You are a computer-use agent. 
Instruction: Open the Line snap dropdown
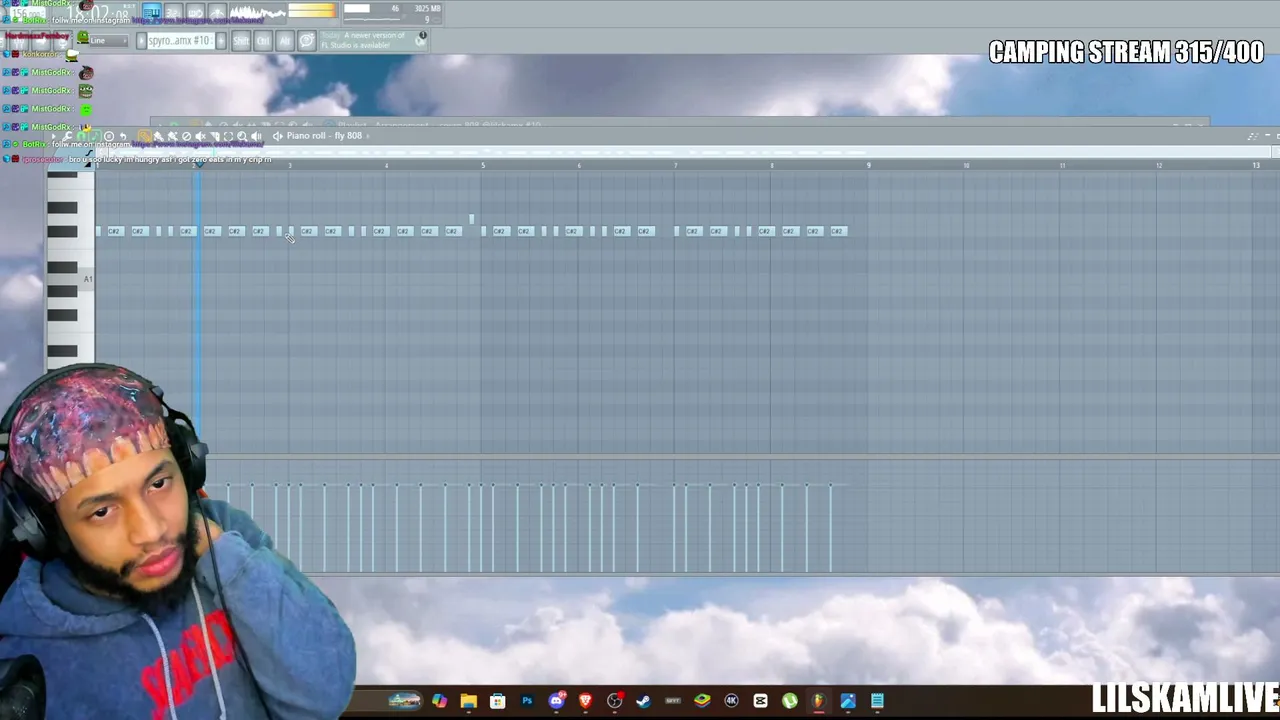[x=109, y=41]
